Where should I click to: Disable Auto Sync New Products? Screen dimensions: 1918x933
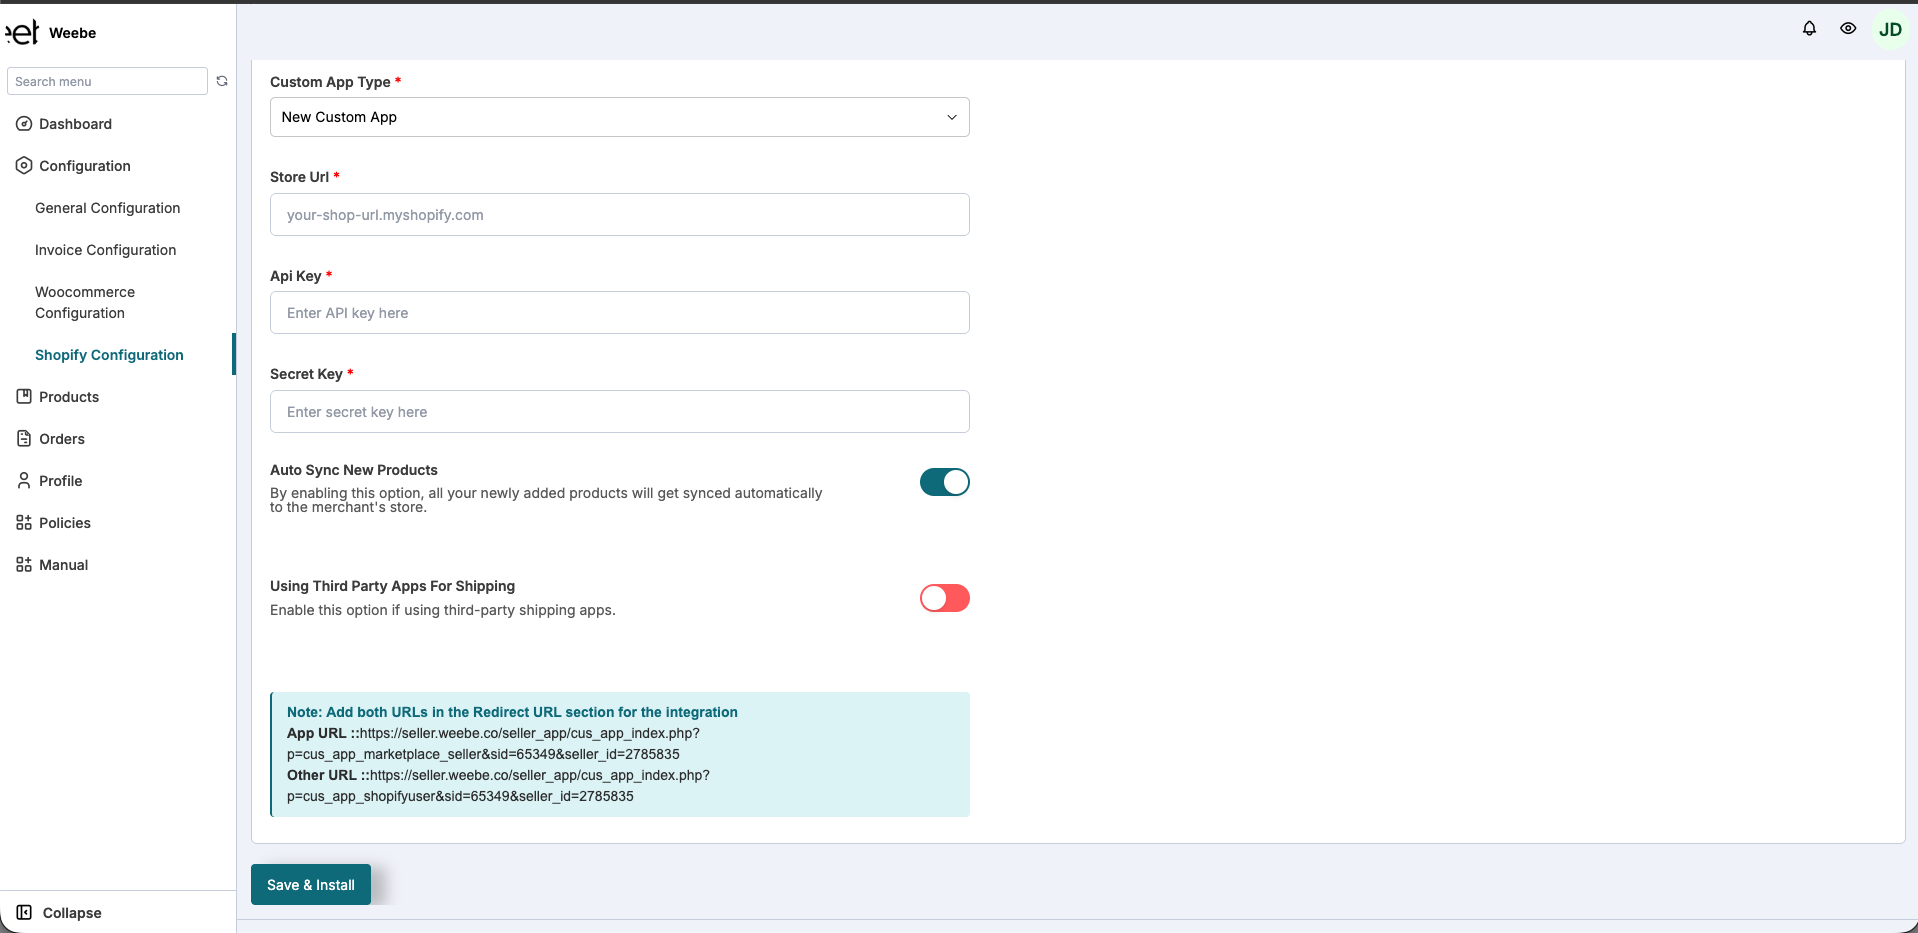click(x=944, y=482)
